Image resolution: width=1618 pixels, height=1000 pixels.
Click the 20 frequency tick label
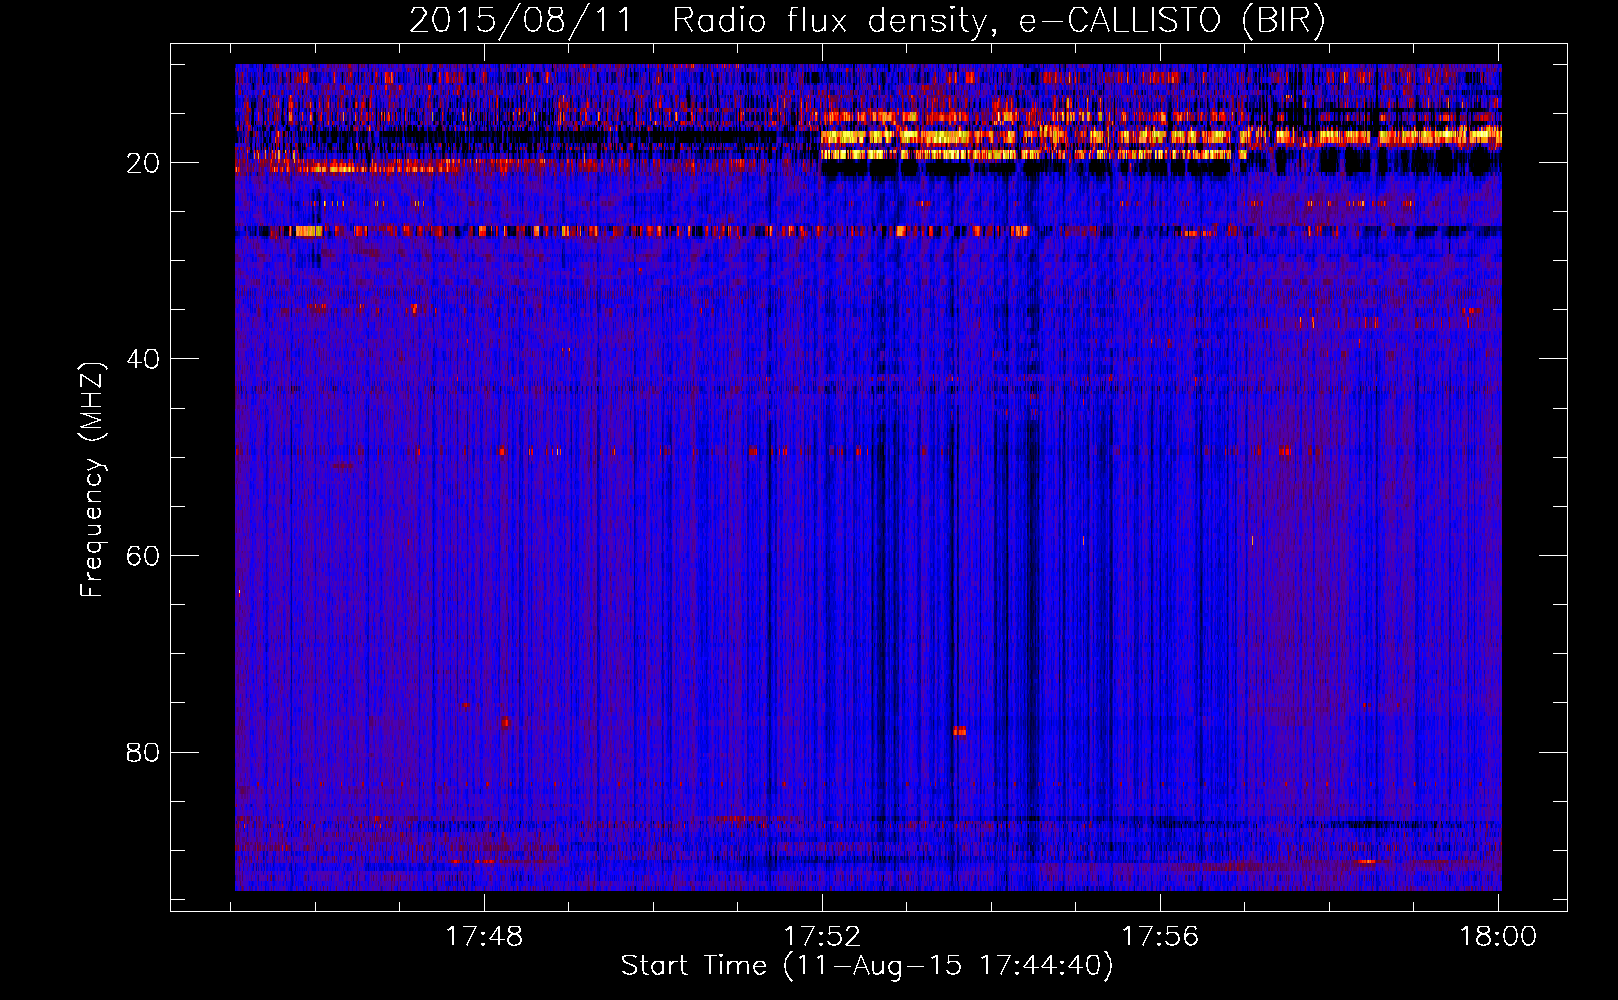143,163
